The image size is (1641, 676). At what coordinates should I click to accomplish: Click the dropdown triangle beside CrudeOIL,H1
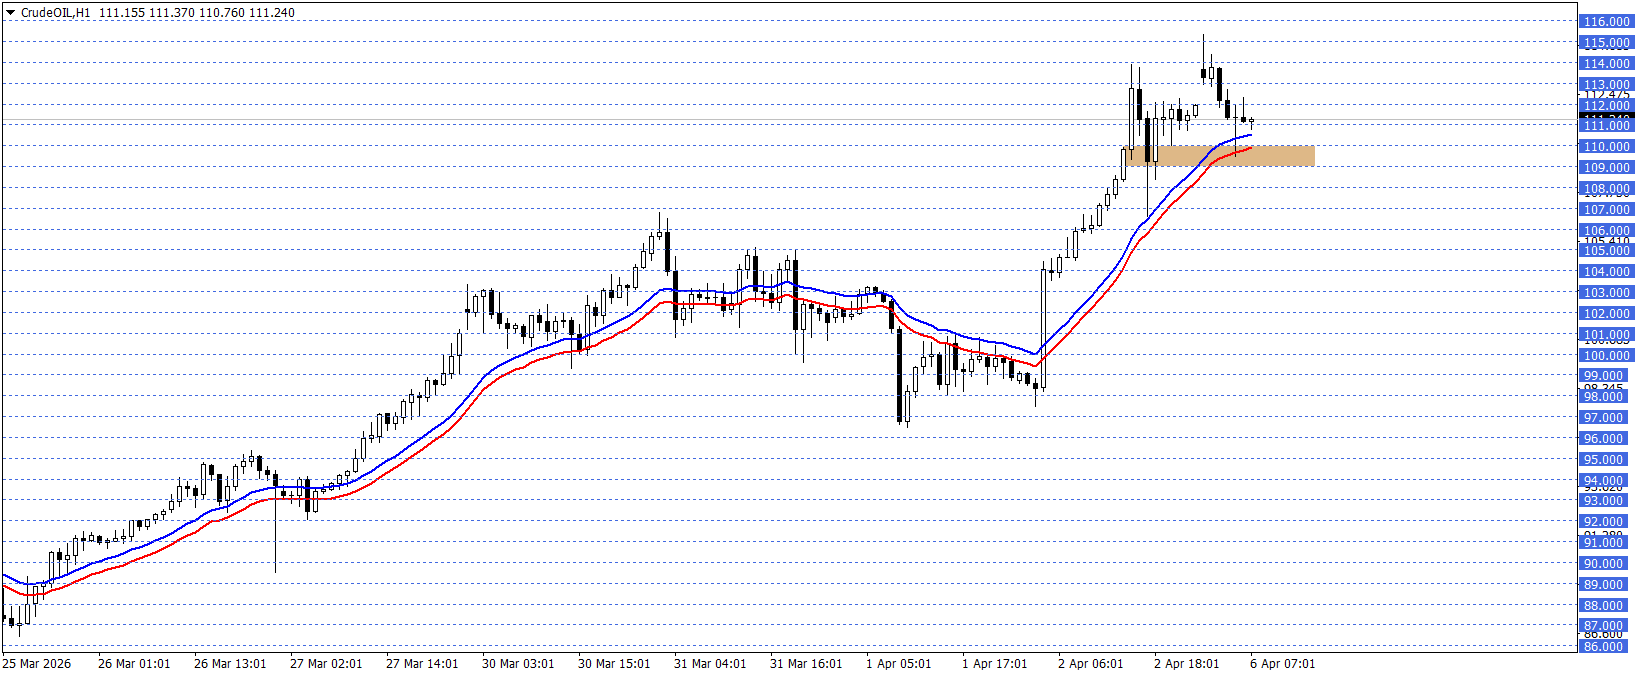(11, 13)
